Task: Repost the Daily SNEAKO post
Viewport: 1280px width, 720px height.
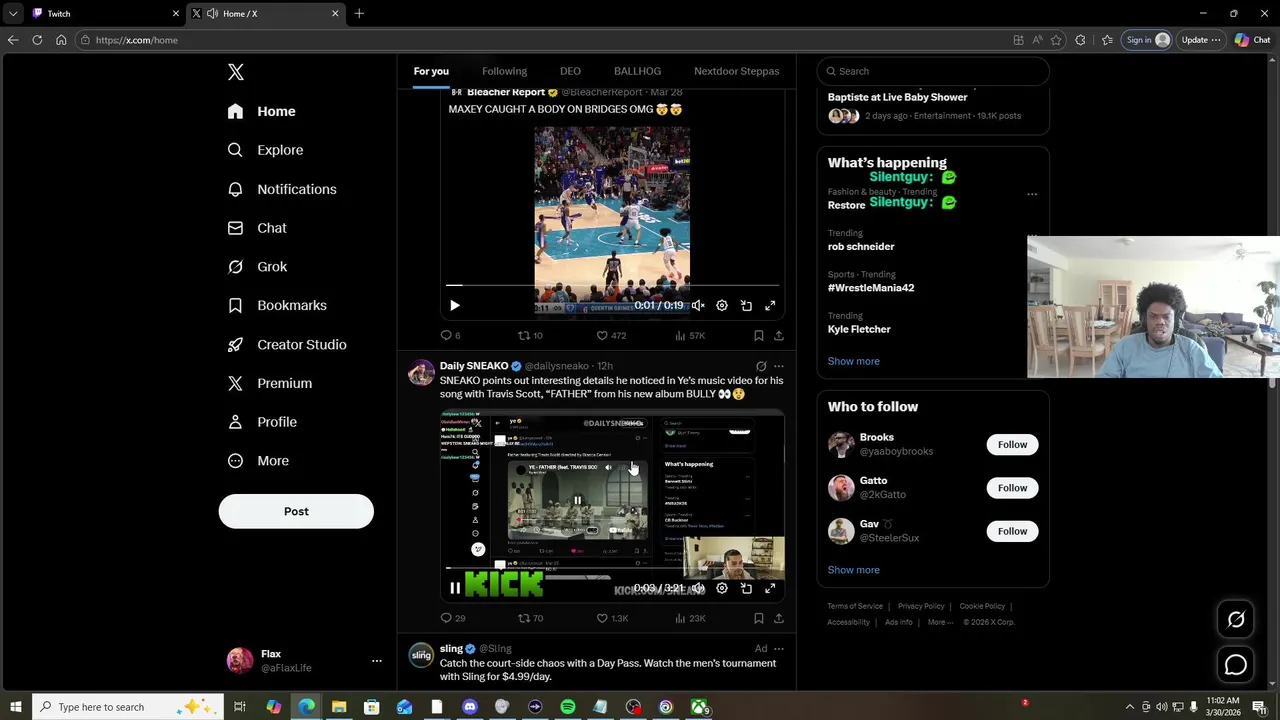Action: click(x=530, y=618)
